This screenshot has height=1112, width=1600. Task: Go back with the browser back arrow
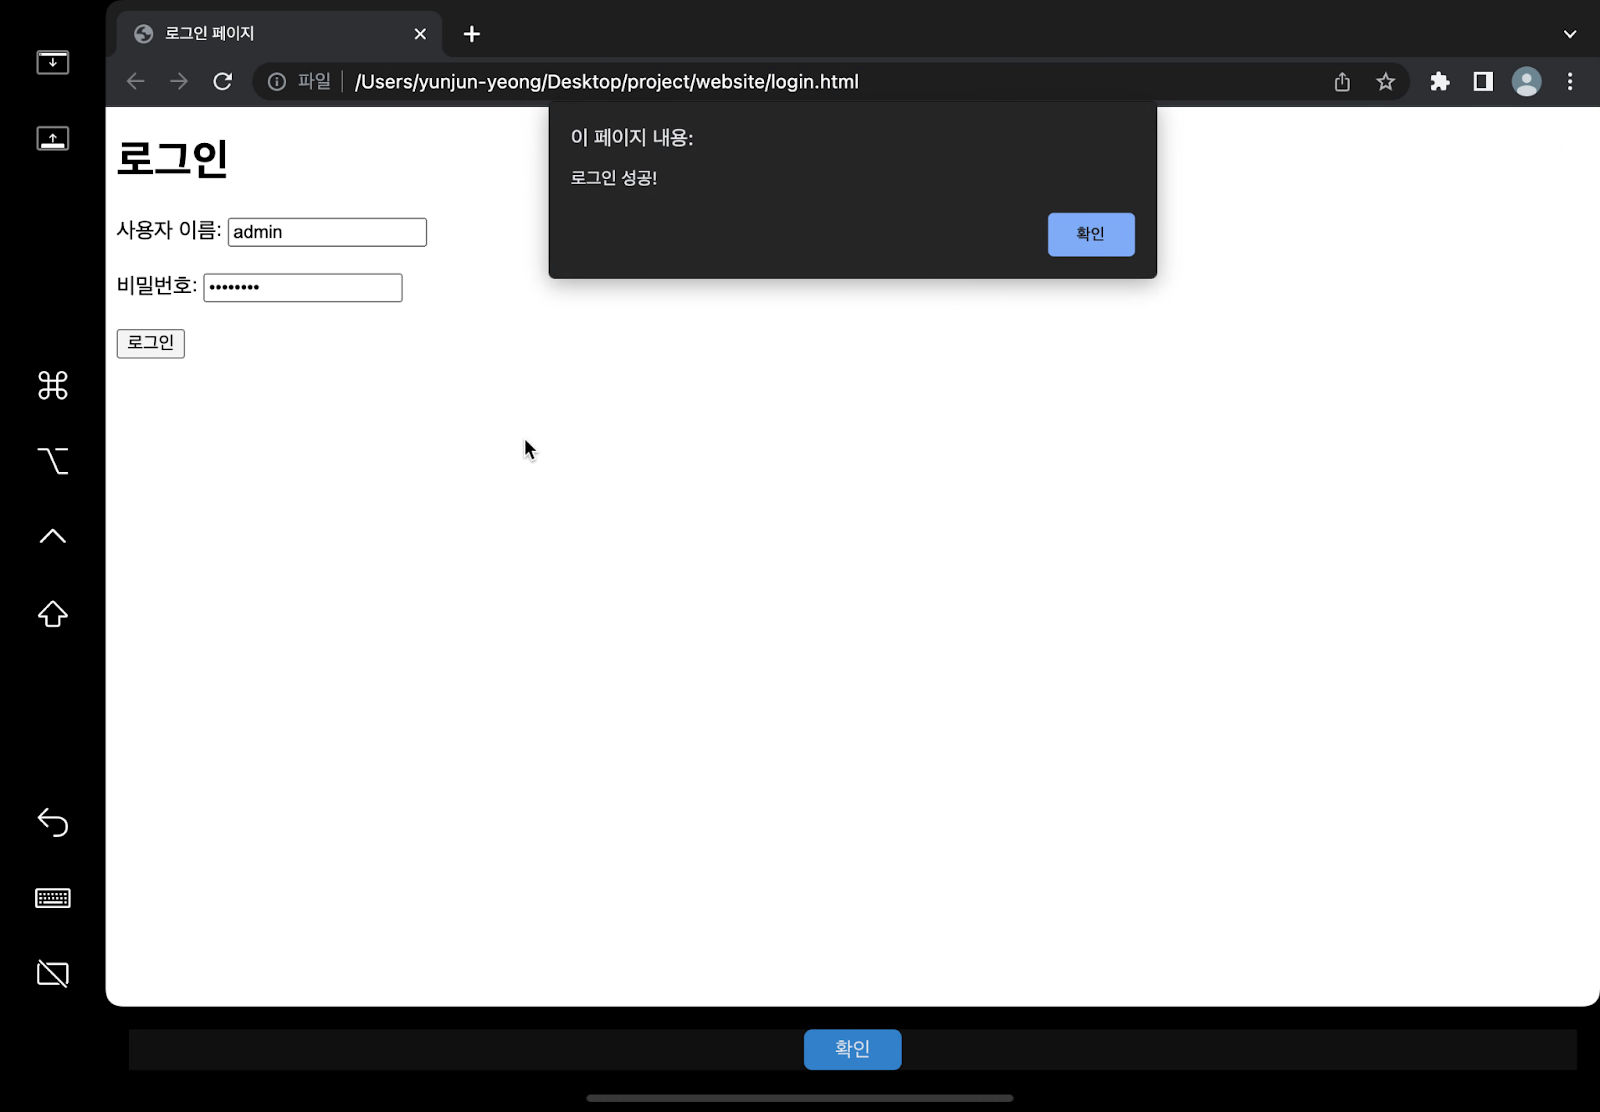[135, 82]
